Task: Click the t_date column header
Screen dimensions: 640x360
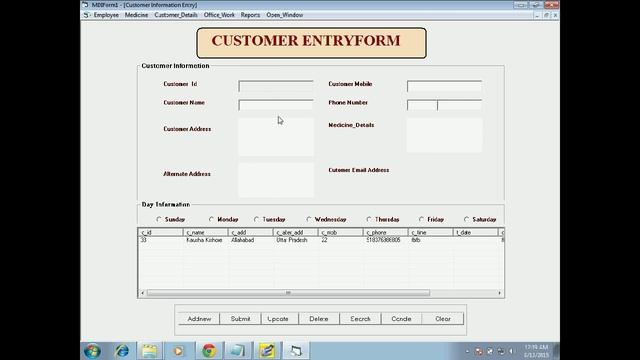Action: tap(476, 232)
